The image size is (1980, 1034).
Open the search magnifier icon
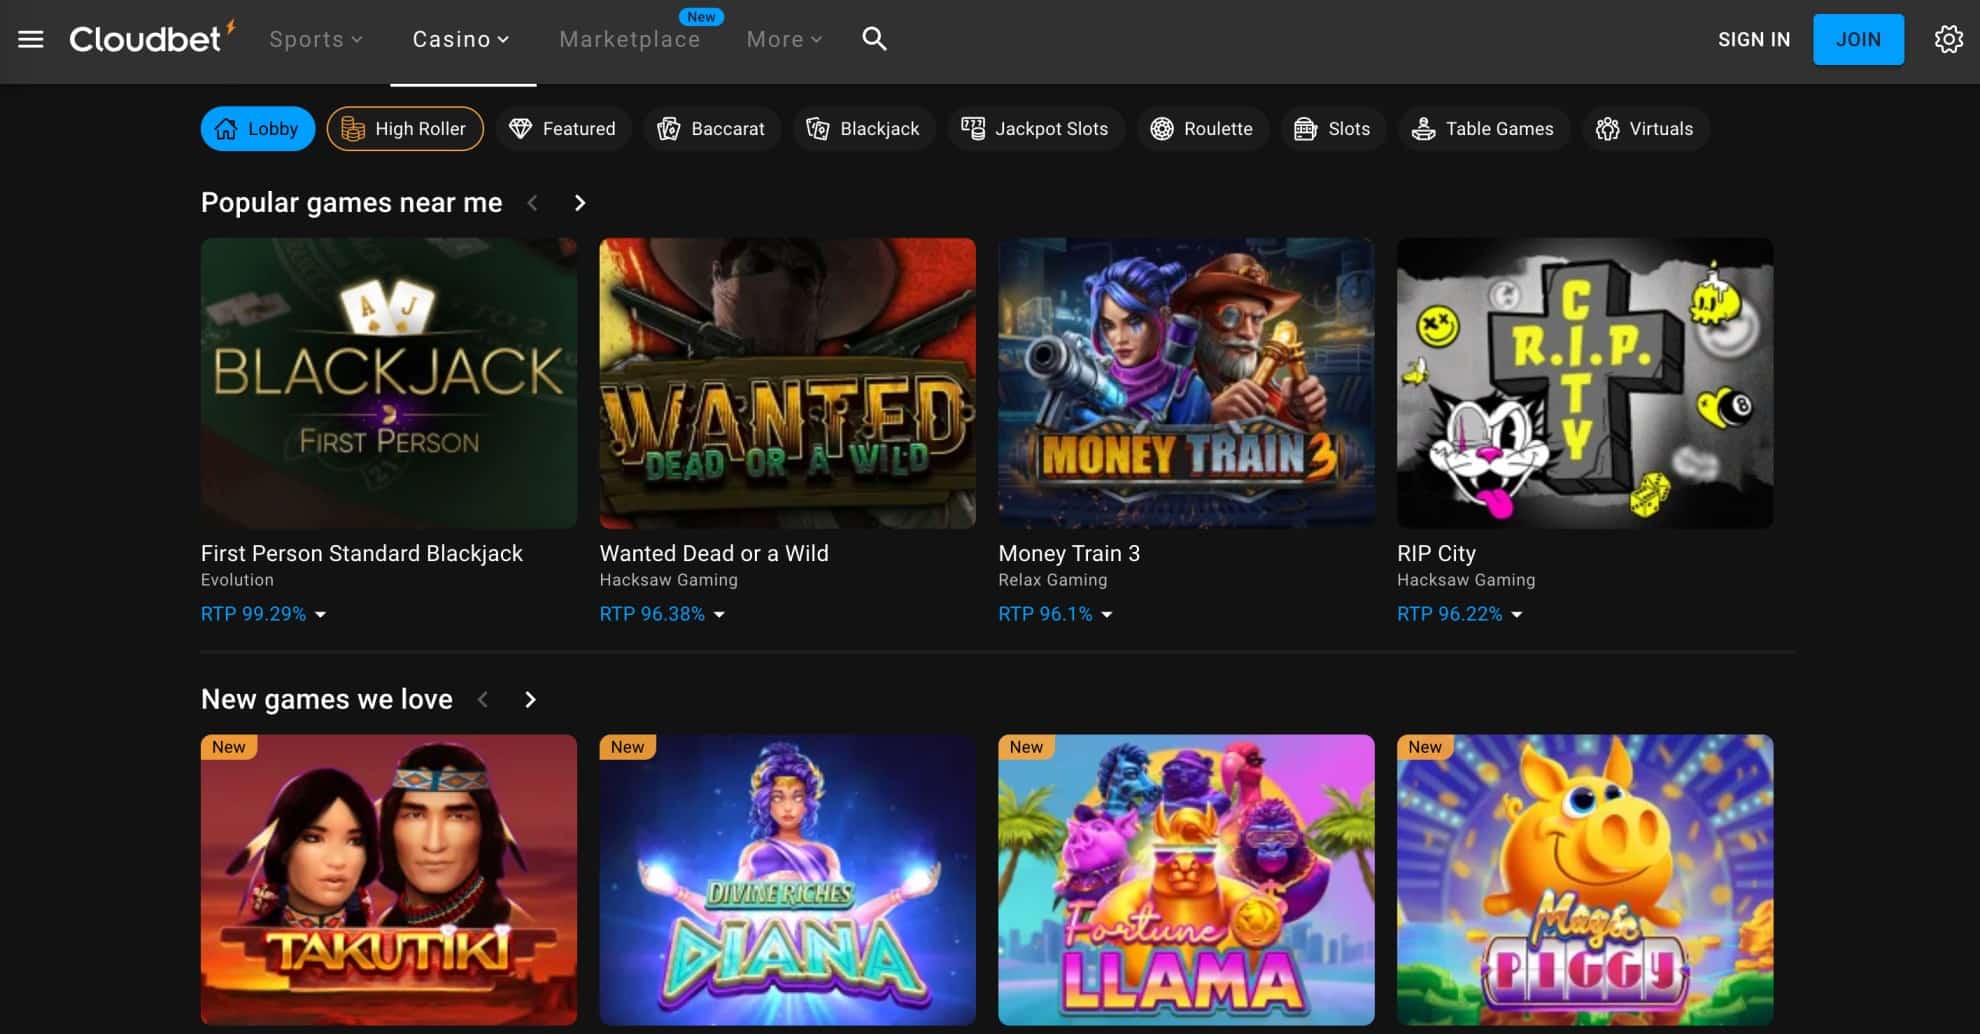(874, 39)
